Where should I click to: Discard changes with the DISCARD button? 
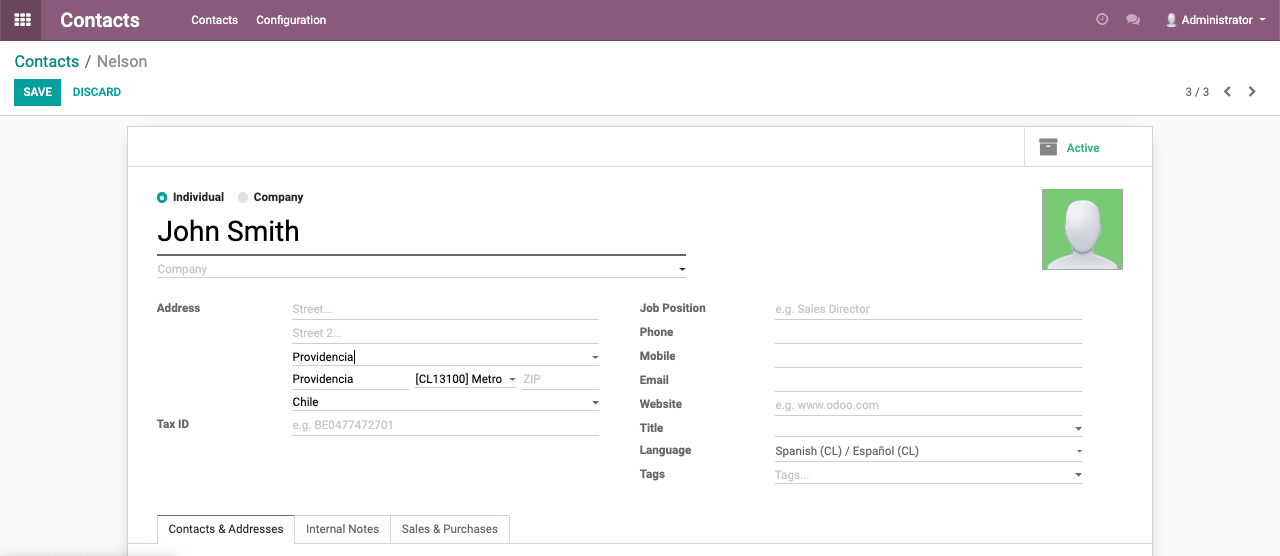coord(97,92)
